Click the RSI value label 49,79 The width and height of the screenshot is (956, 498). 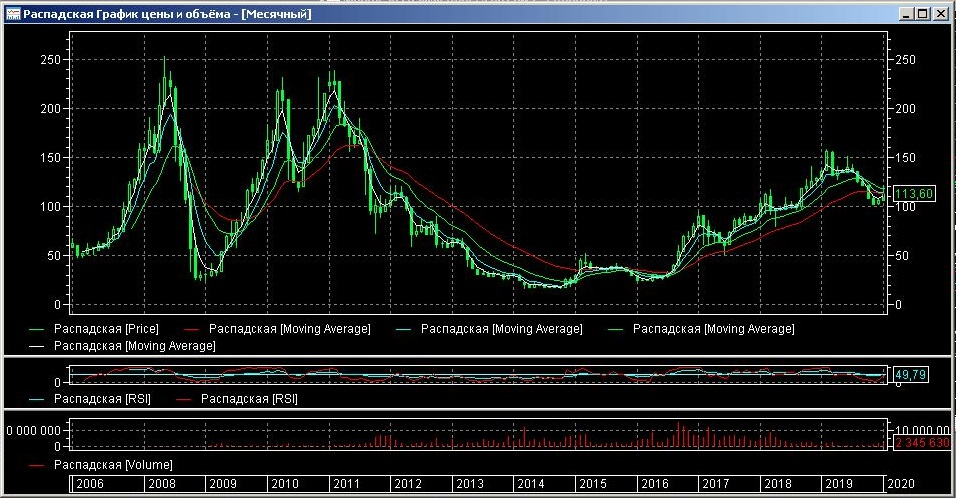(910, 374)
